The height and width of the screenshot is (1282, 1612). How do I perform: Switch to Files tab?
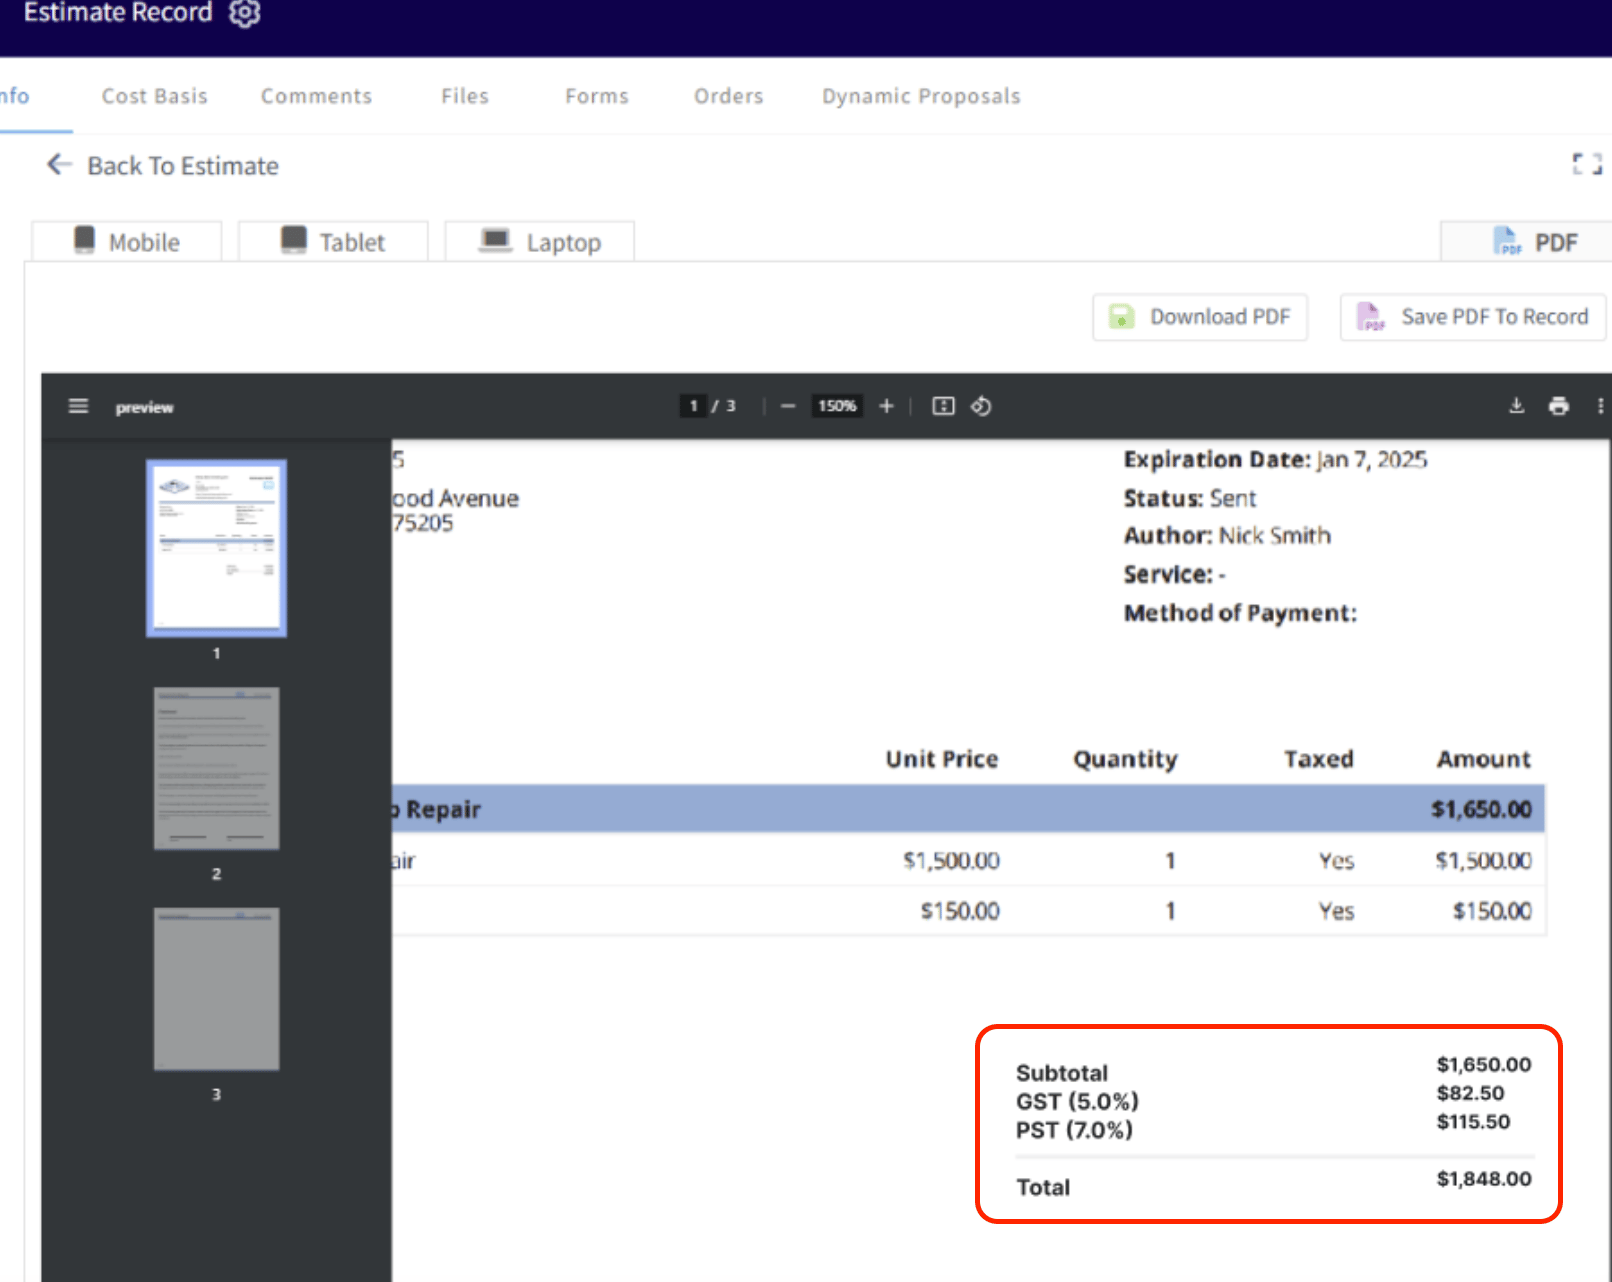click(x=465, y=96)
